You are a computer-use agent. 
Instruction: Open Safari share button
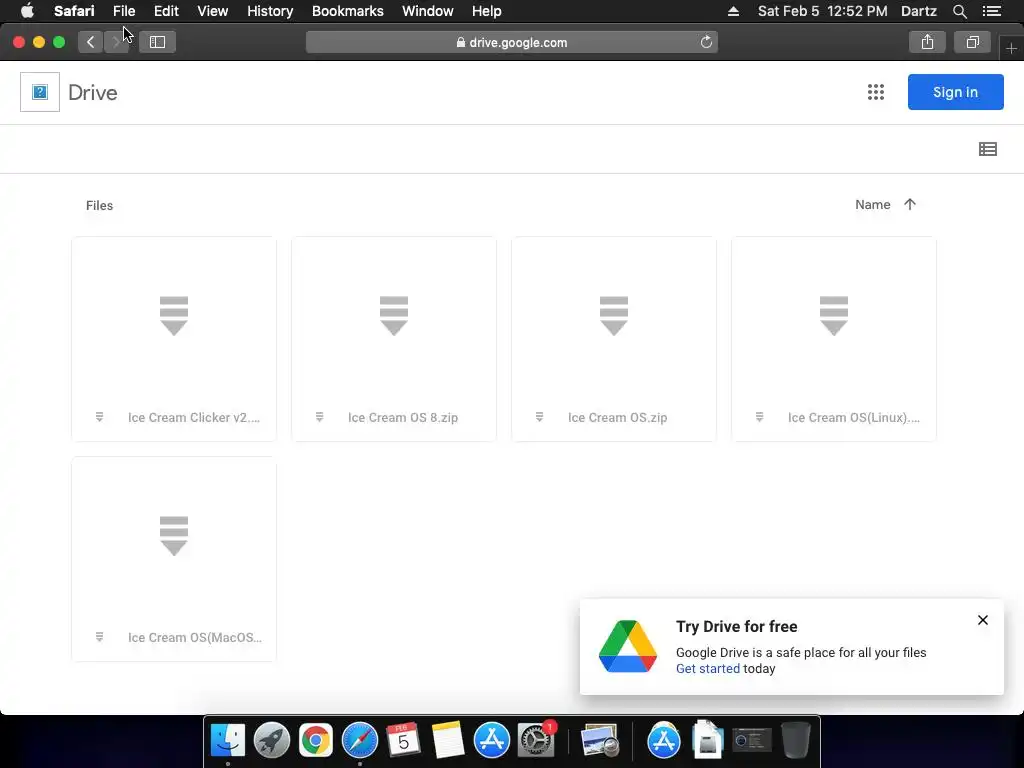tap(927, 42)
